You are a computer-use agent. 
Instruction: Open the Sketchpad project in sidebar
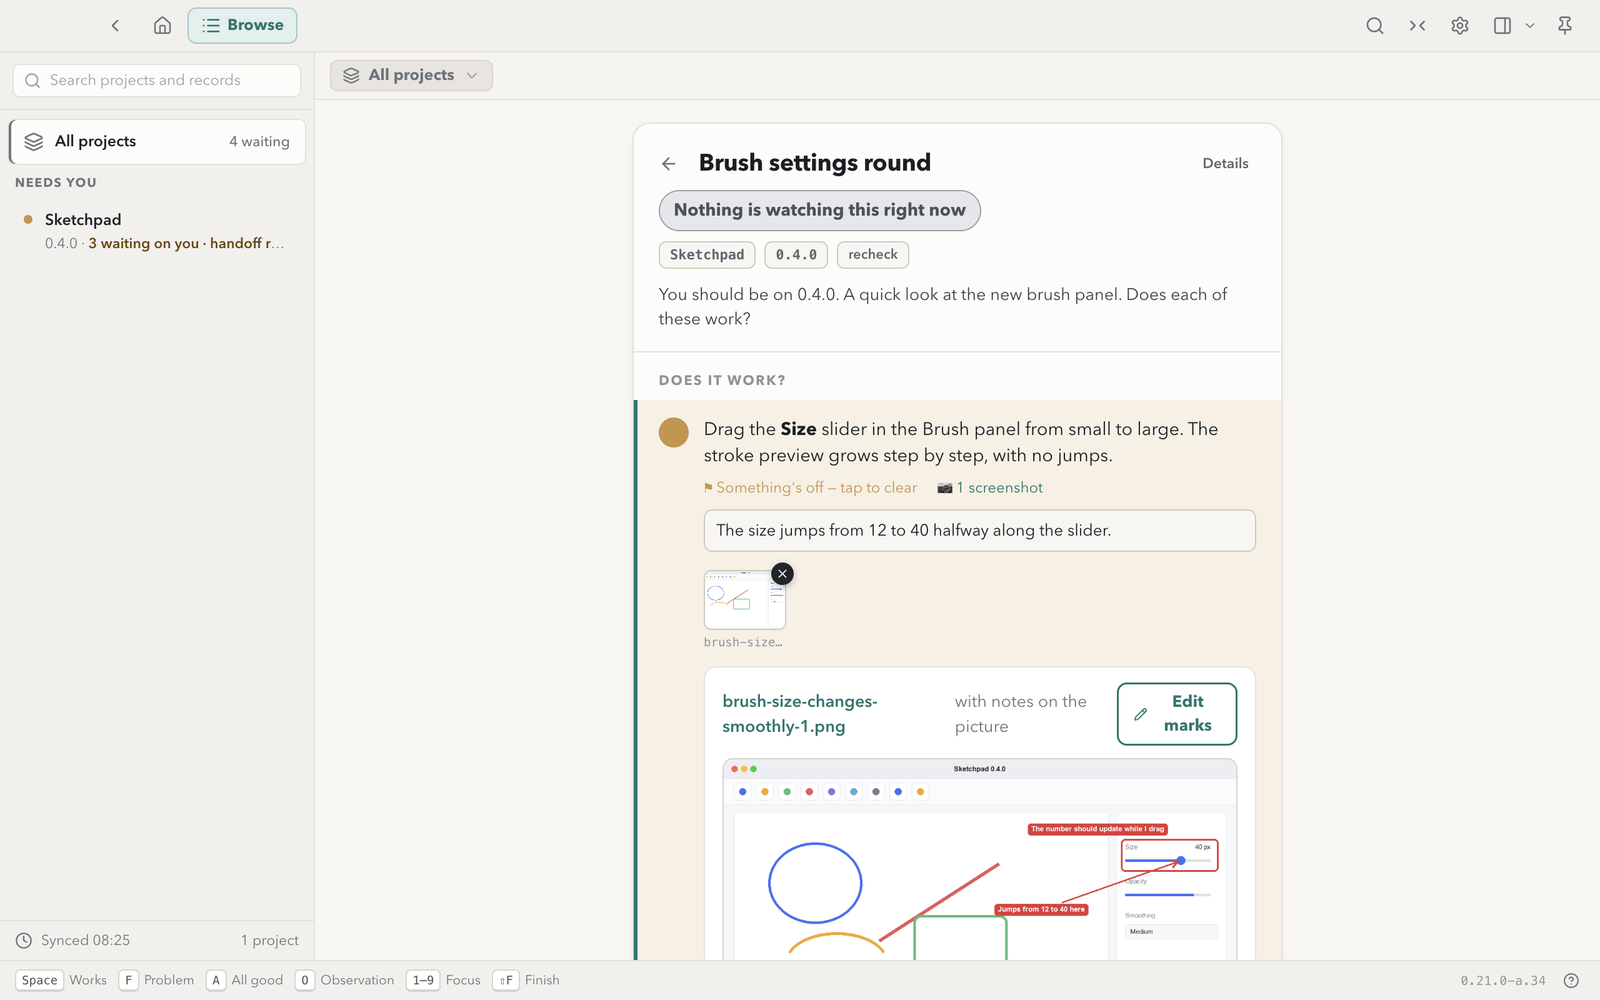[157, 231]
